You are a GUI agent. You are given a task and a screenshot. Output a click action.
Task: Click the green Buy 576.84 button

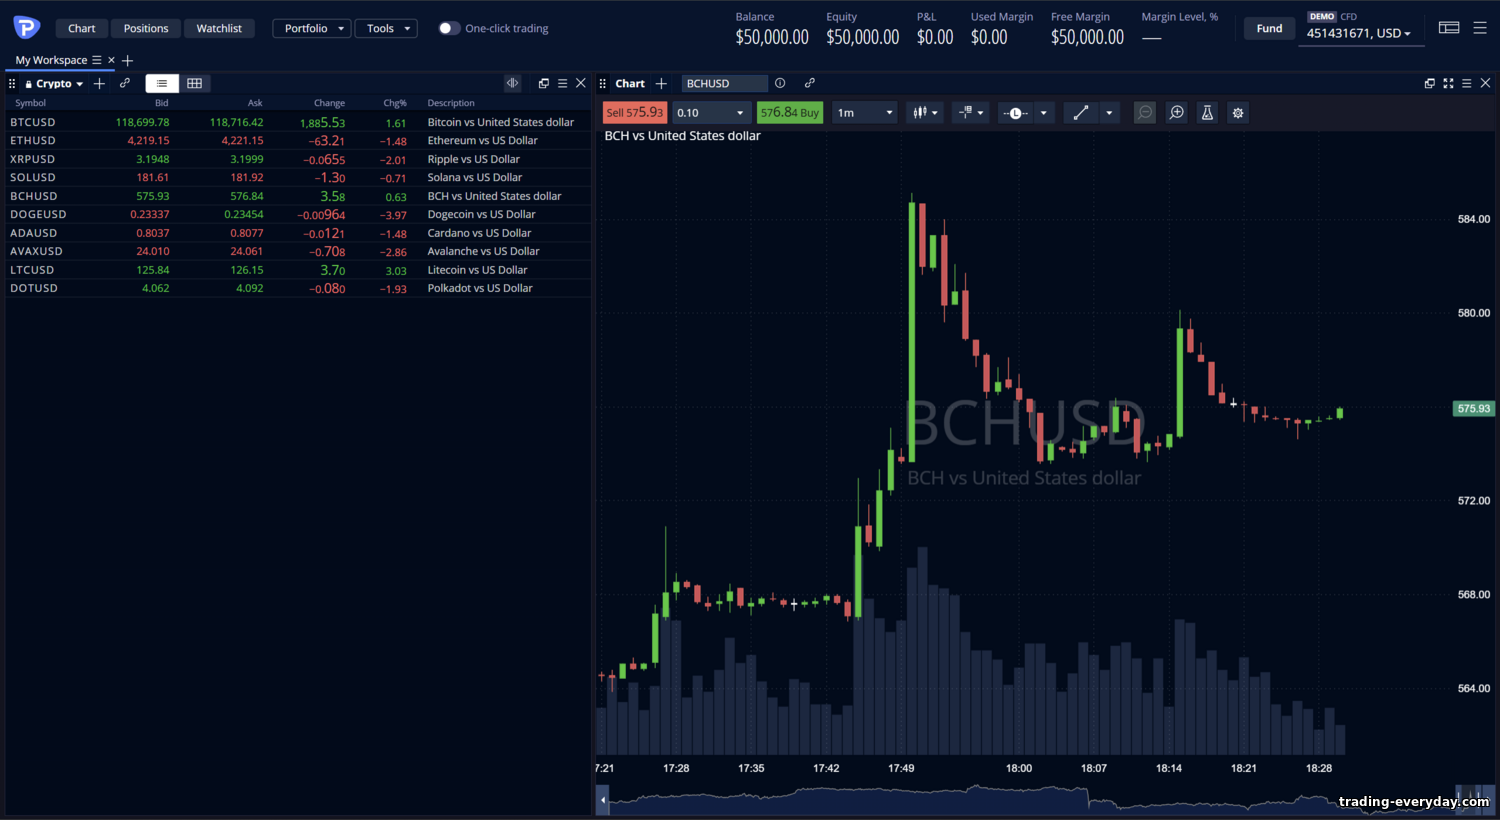click(790, 113)
